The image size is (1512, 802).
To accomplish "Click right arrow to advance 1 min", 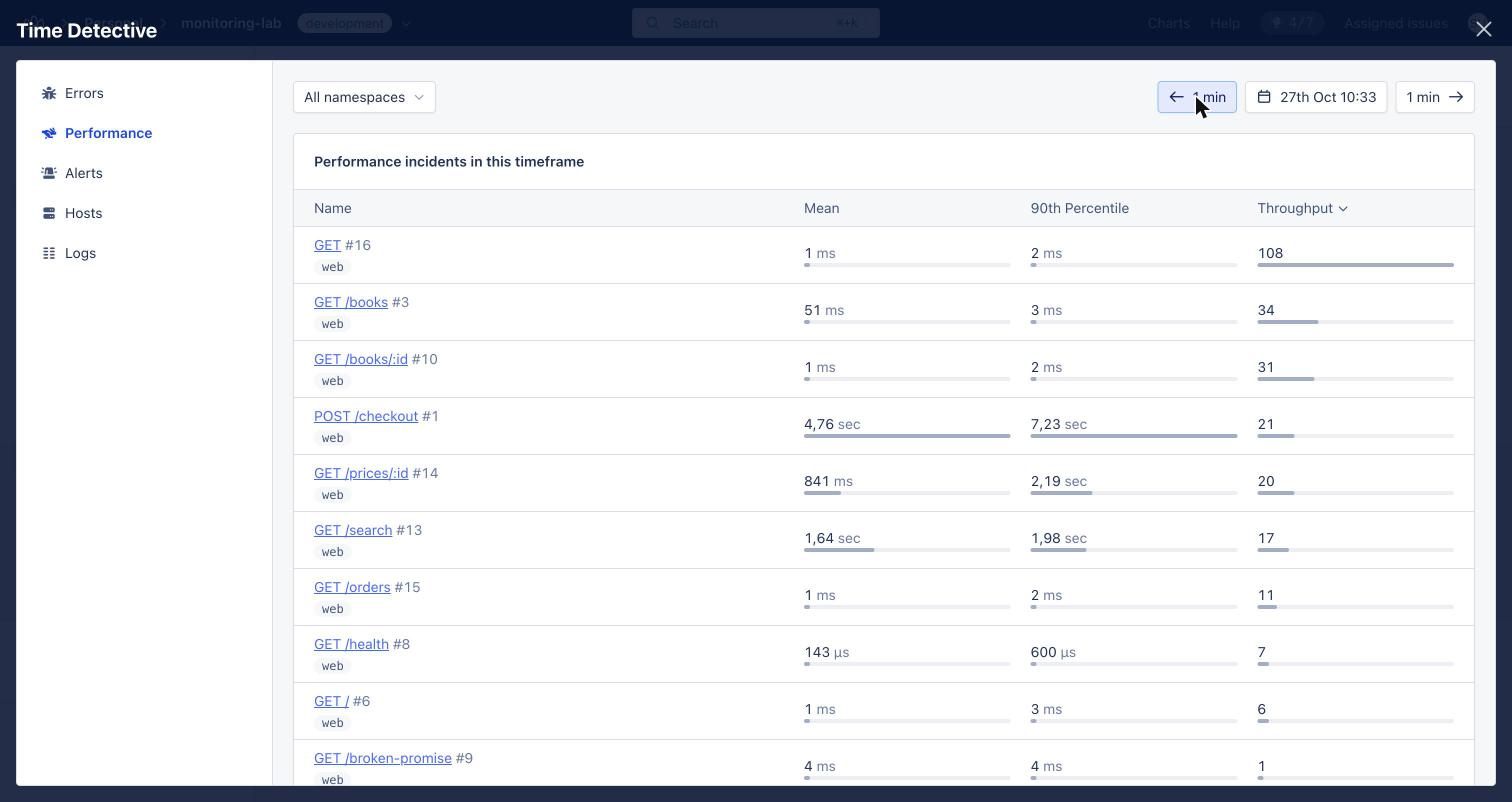I will click(x=1456, y=97).
